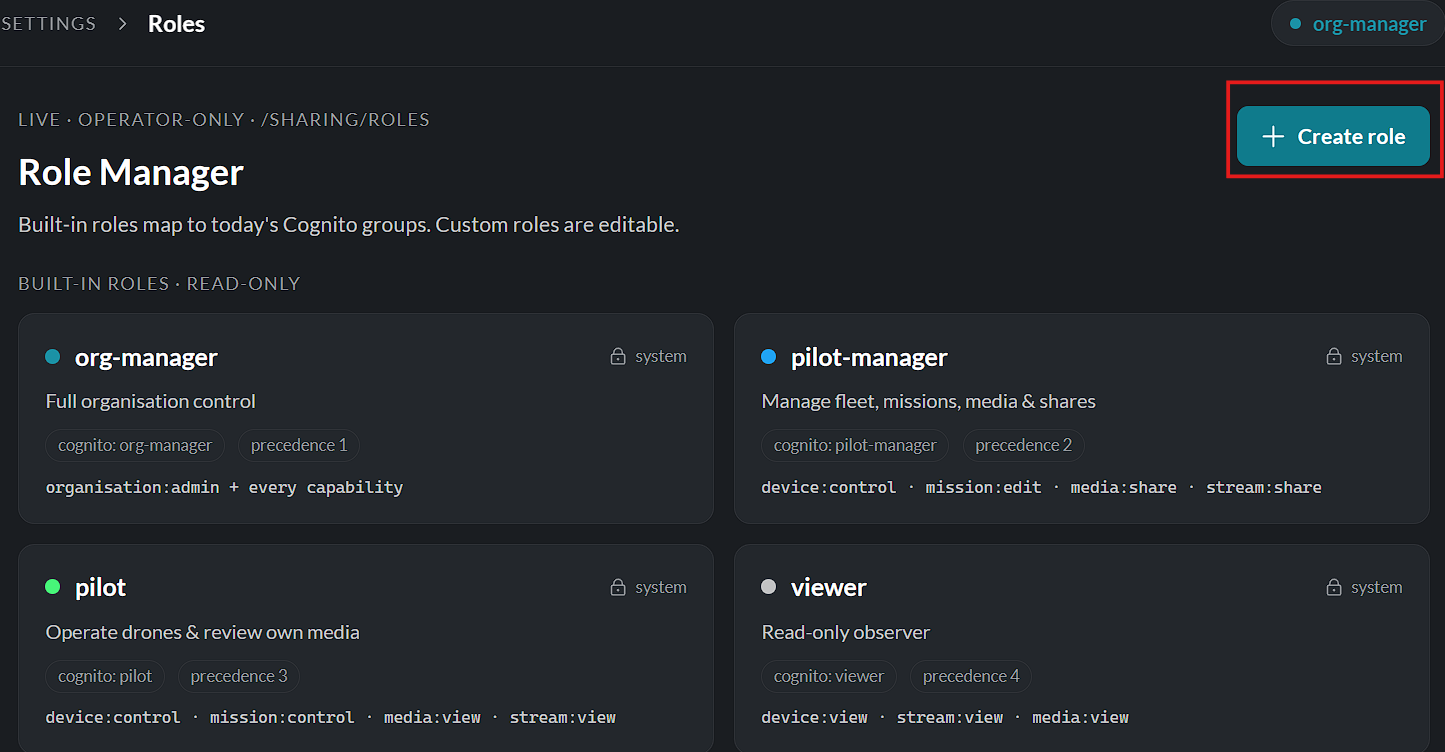Open the pilot role card title
This screenshot has width=1445, height=752.
coord(101,588)
